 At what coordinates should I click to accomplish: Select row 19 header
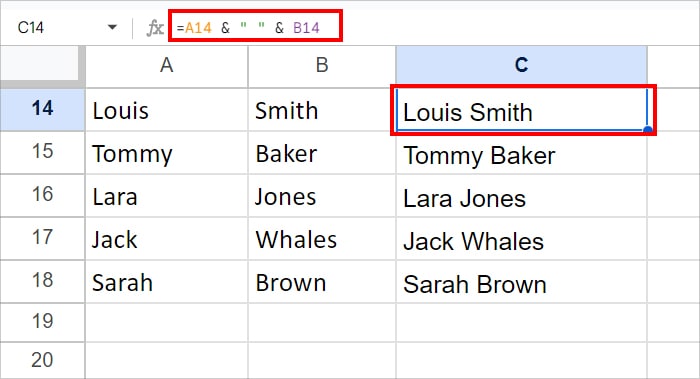pyautogui.click(x=42, y=322)
